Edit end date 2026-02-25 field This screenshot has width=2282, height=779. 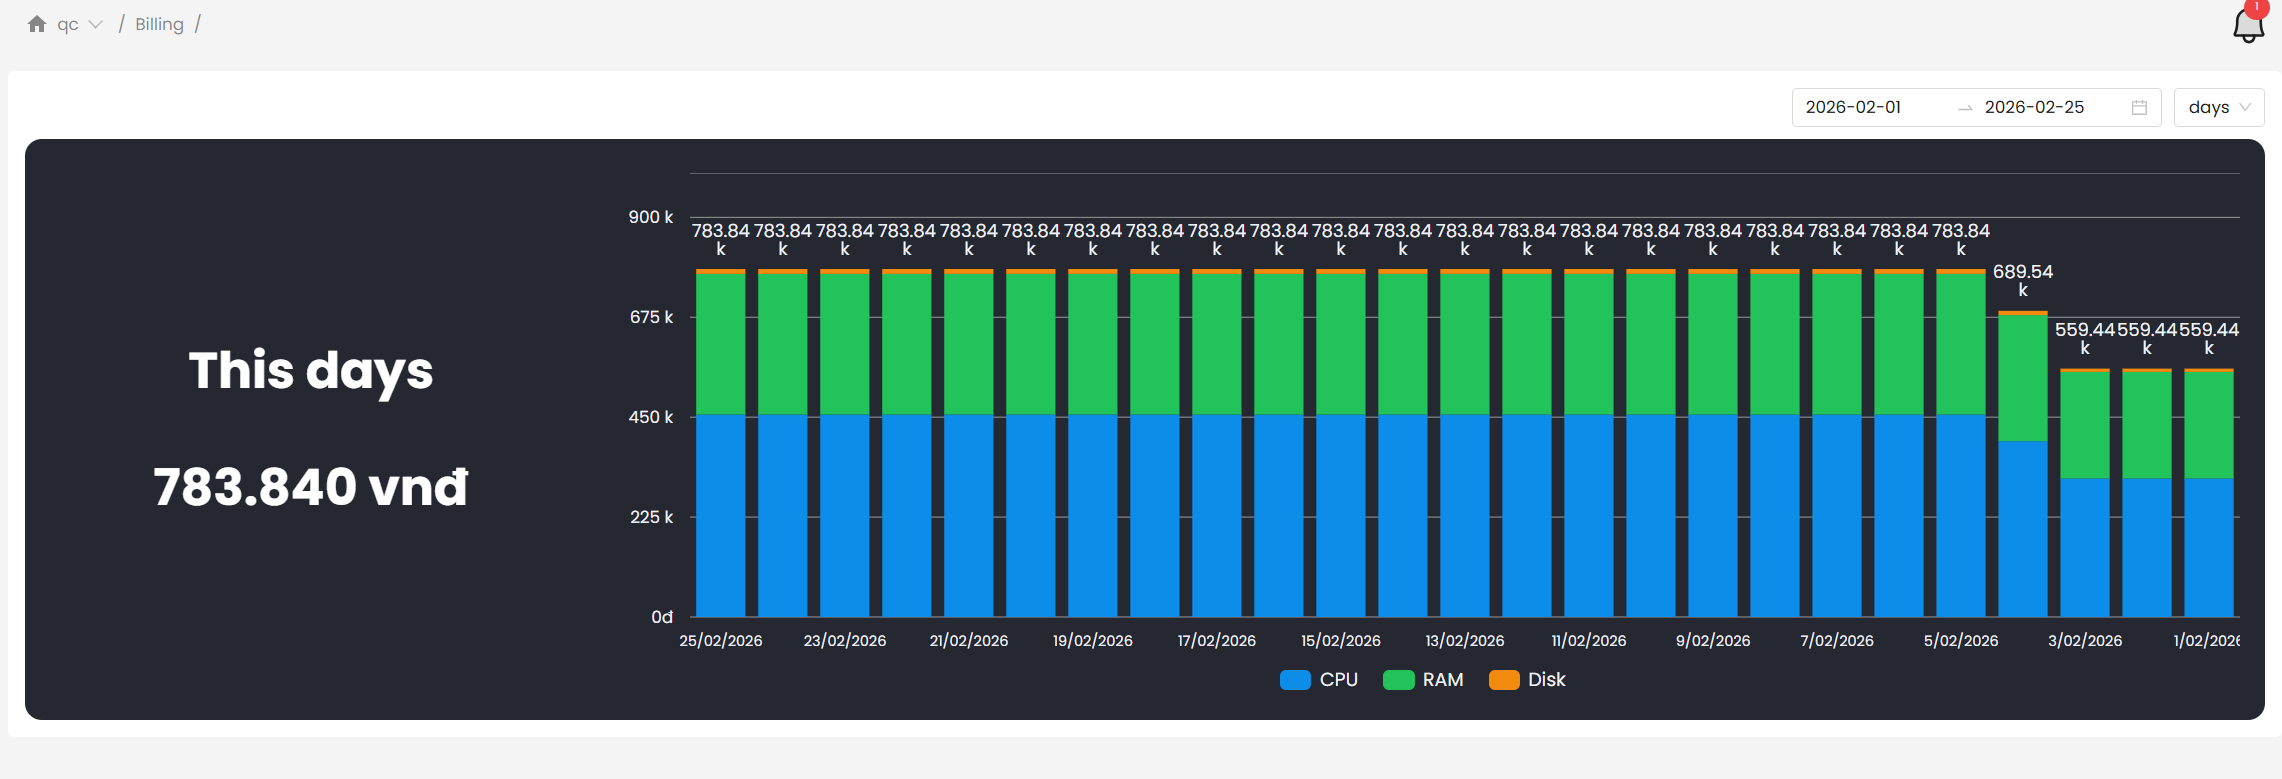point(2034,108)
